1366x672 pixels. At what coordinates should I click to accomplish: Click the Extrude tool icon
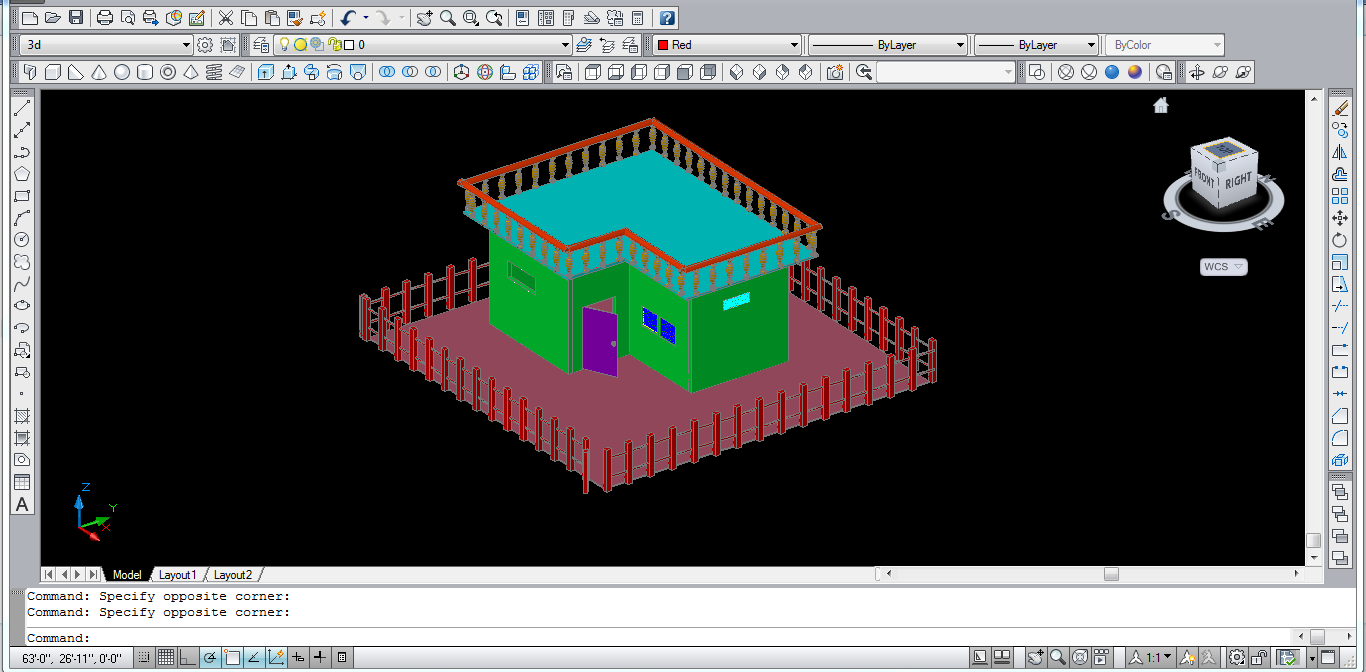point(266,72)
